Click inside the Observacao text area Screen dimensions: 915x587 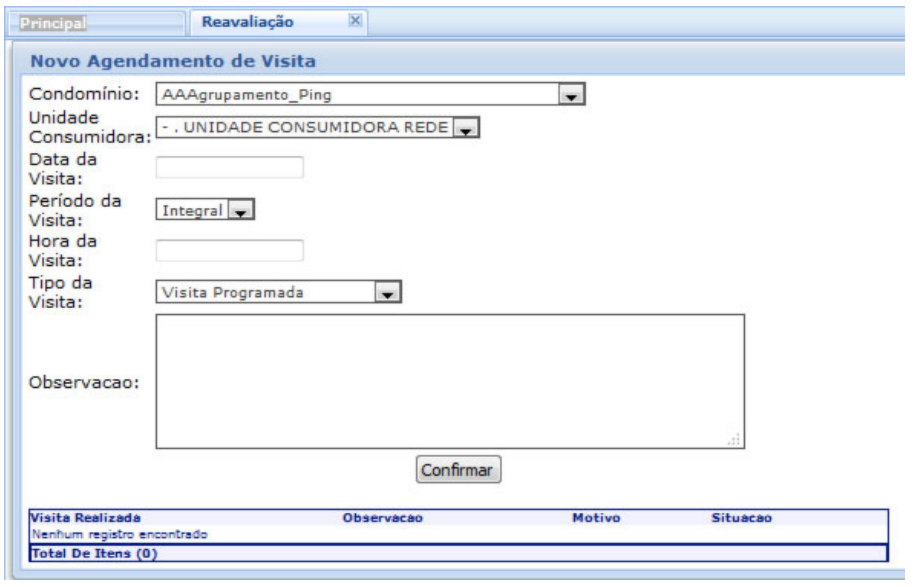(x=450, y=381)
